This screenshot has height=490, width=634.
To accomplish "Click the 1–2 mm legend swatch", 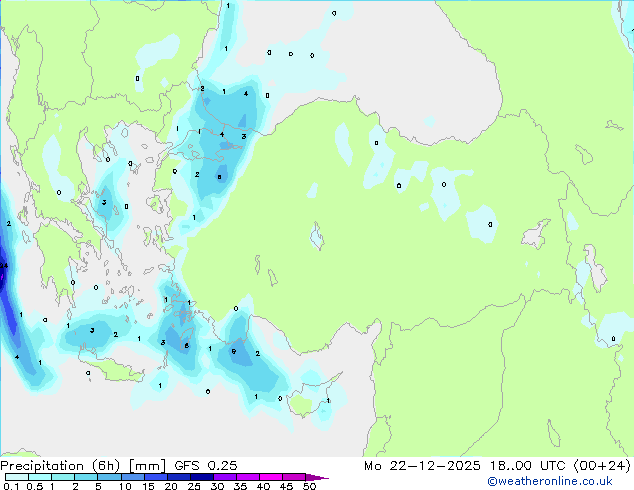I will pos(63,477).
